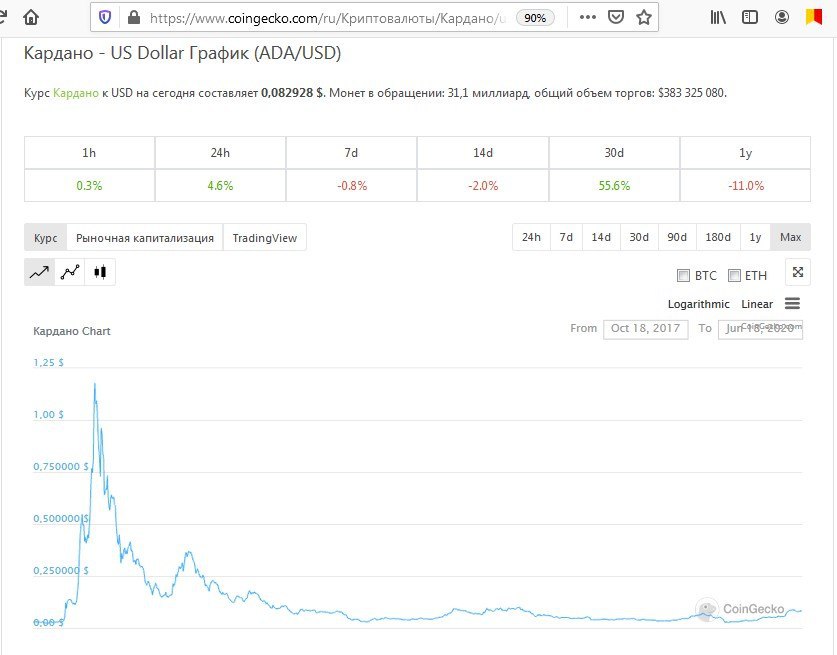This screenshot has height=655, width=837.
Task: Edit the To date field
Action: (760, 329)
